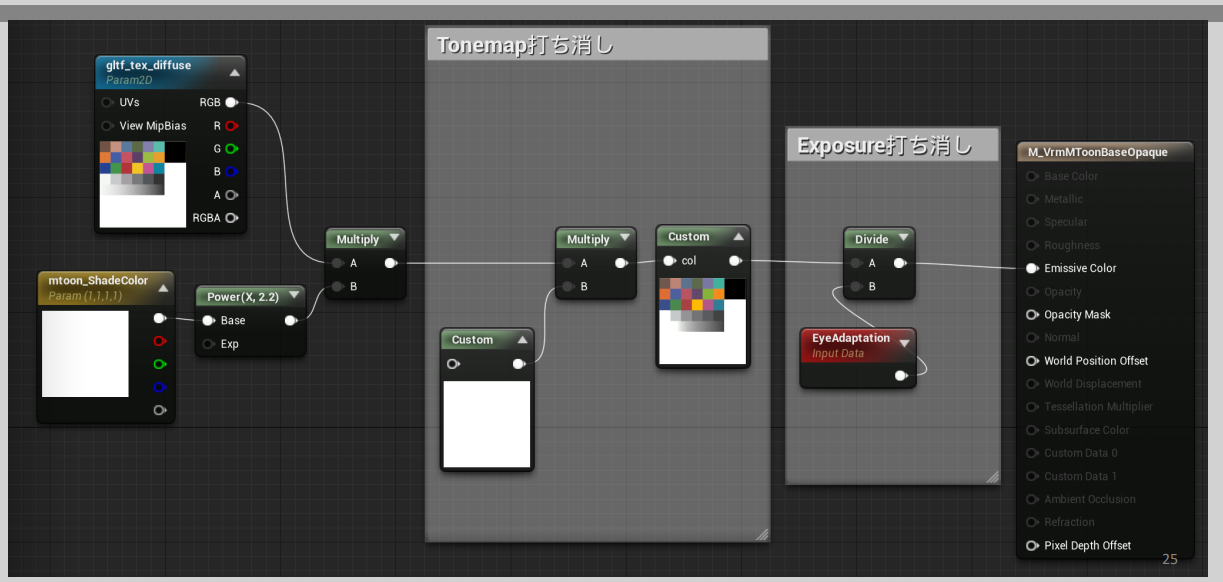The height and width of the screenshot is (582, 1223).
Task: Click the EyeAdaptation node output pin
Action: 901,376
